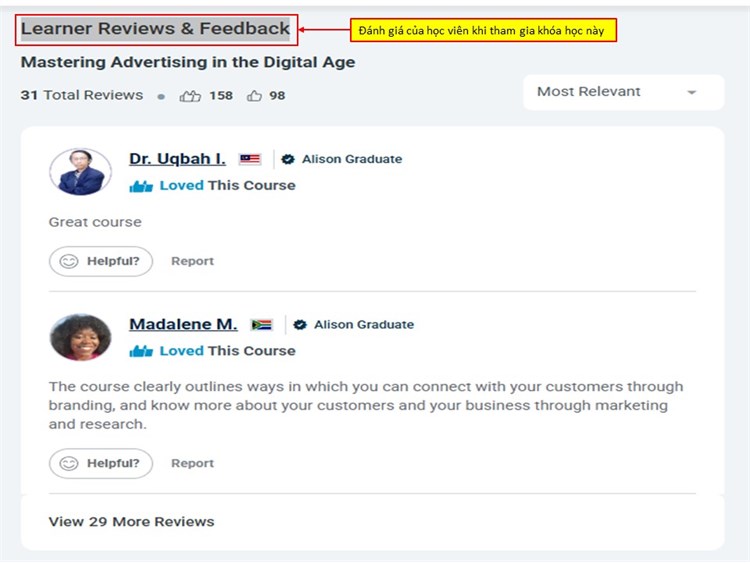This screenshot has height=563, width=750.
Task: Click the double thumbs-up icon beside 158
Action: [x=190, y=96]
